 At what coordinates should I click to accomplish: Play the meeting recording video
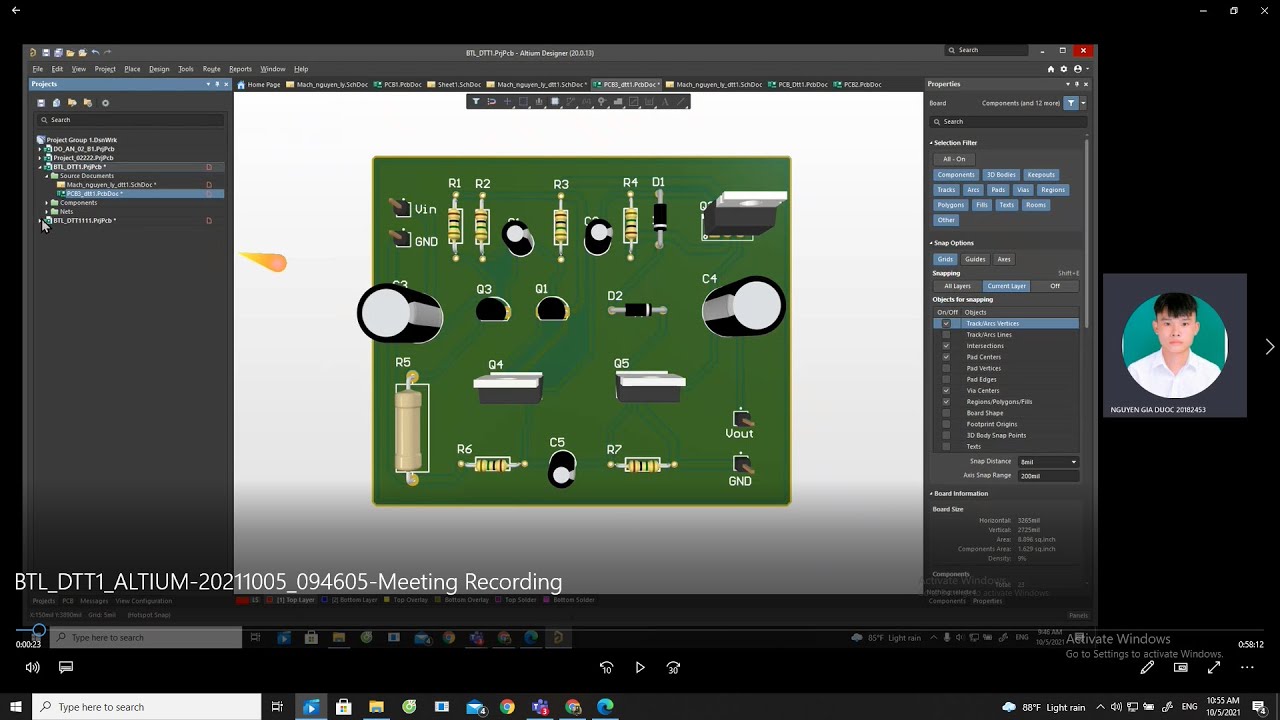[x=640, y=667]
